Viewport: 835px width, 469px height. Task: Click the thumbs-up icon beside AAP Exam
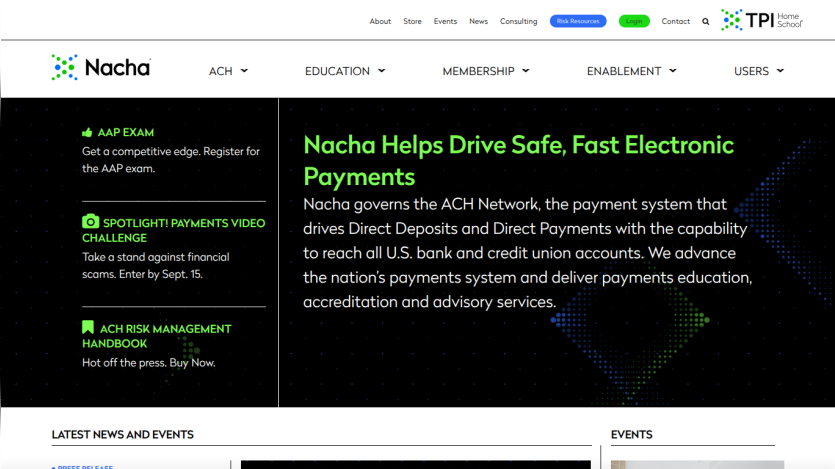(87, 132)
